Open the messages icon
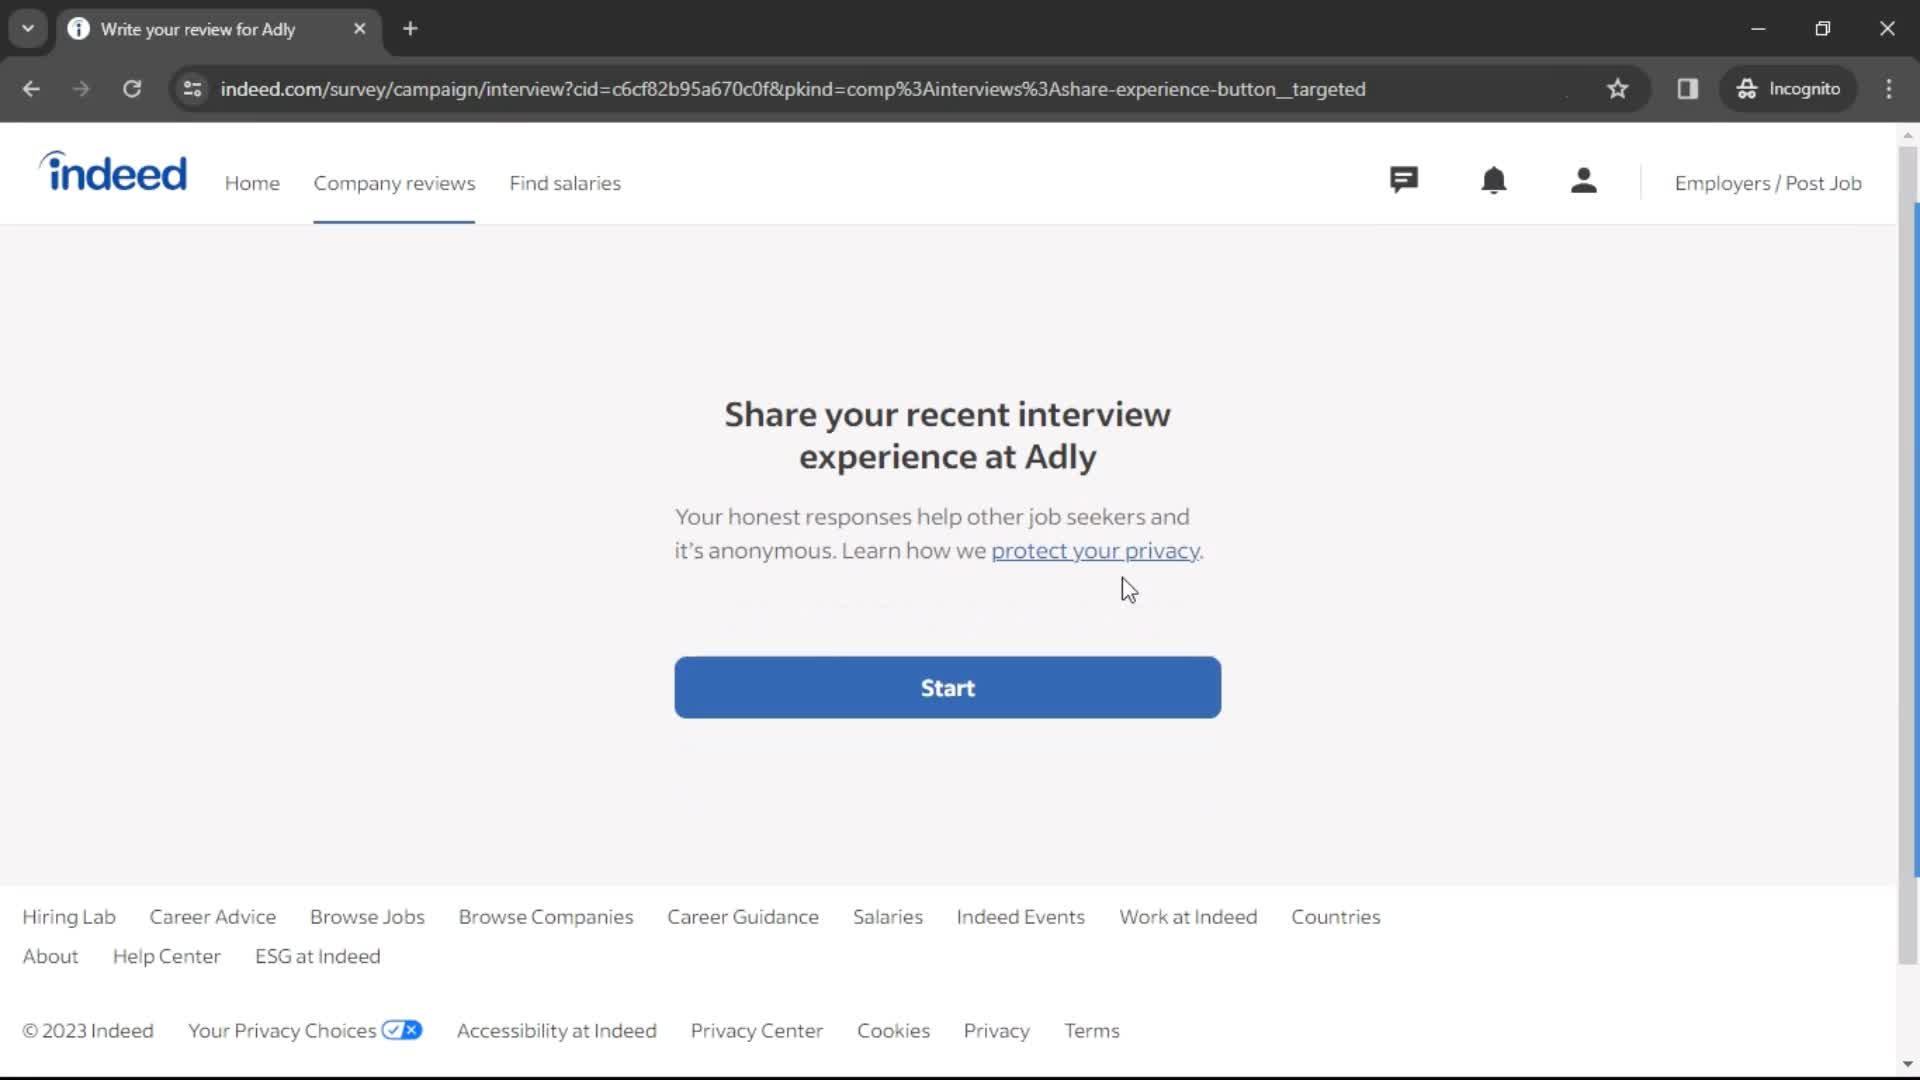The image size is (1920, 1080). (1403, 181)
